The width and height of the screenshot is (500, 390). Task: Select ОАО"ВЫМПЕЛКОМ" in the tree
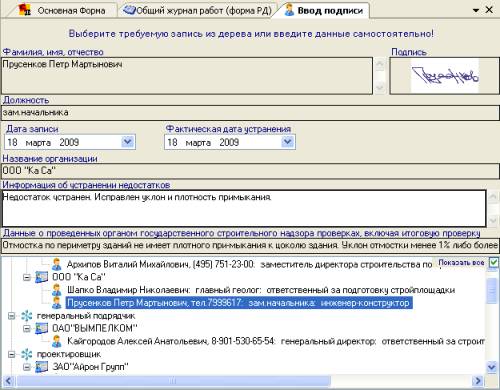(95, 329)
